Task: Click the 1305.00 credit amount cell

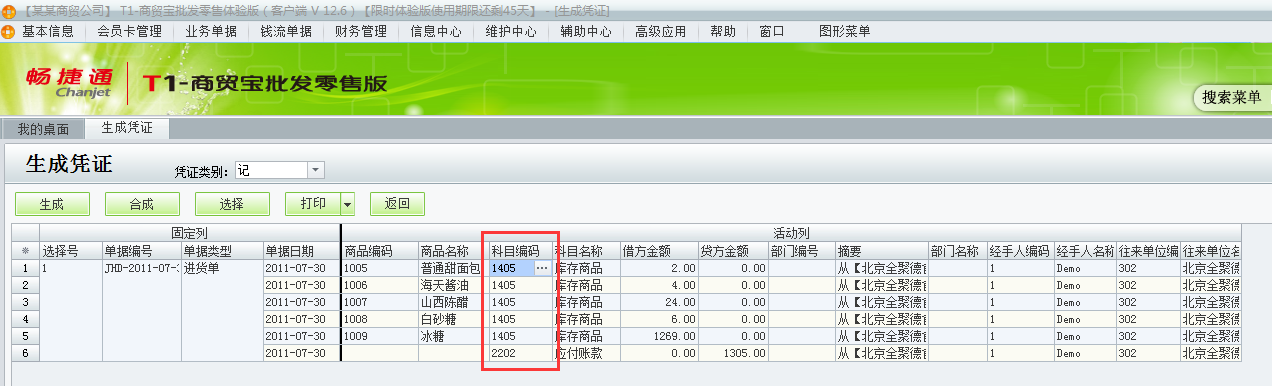Action: [x=733, y=353]
